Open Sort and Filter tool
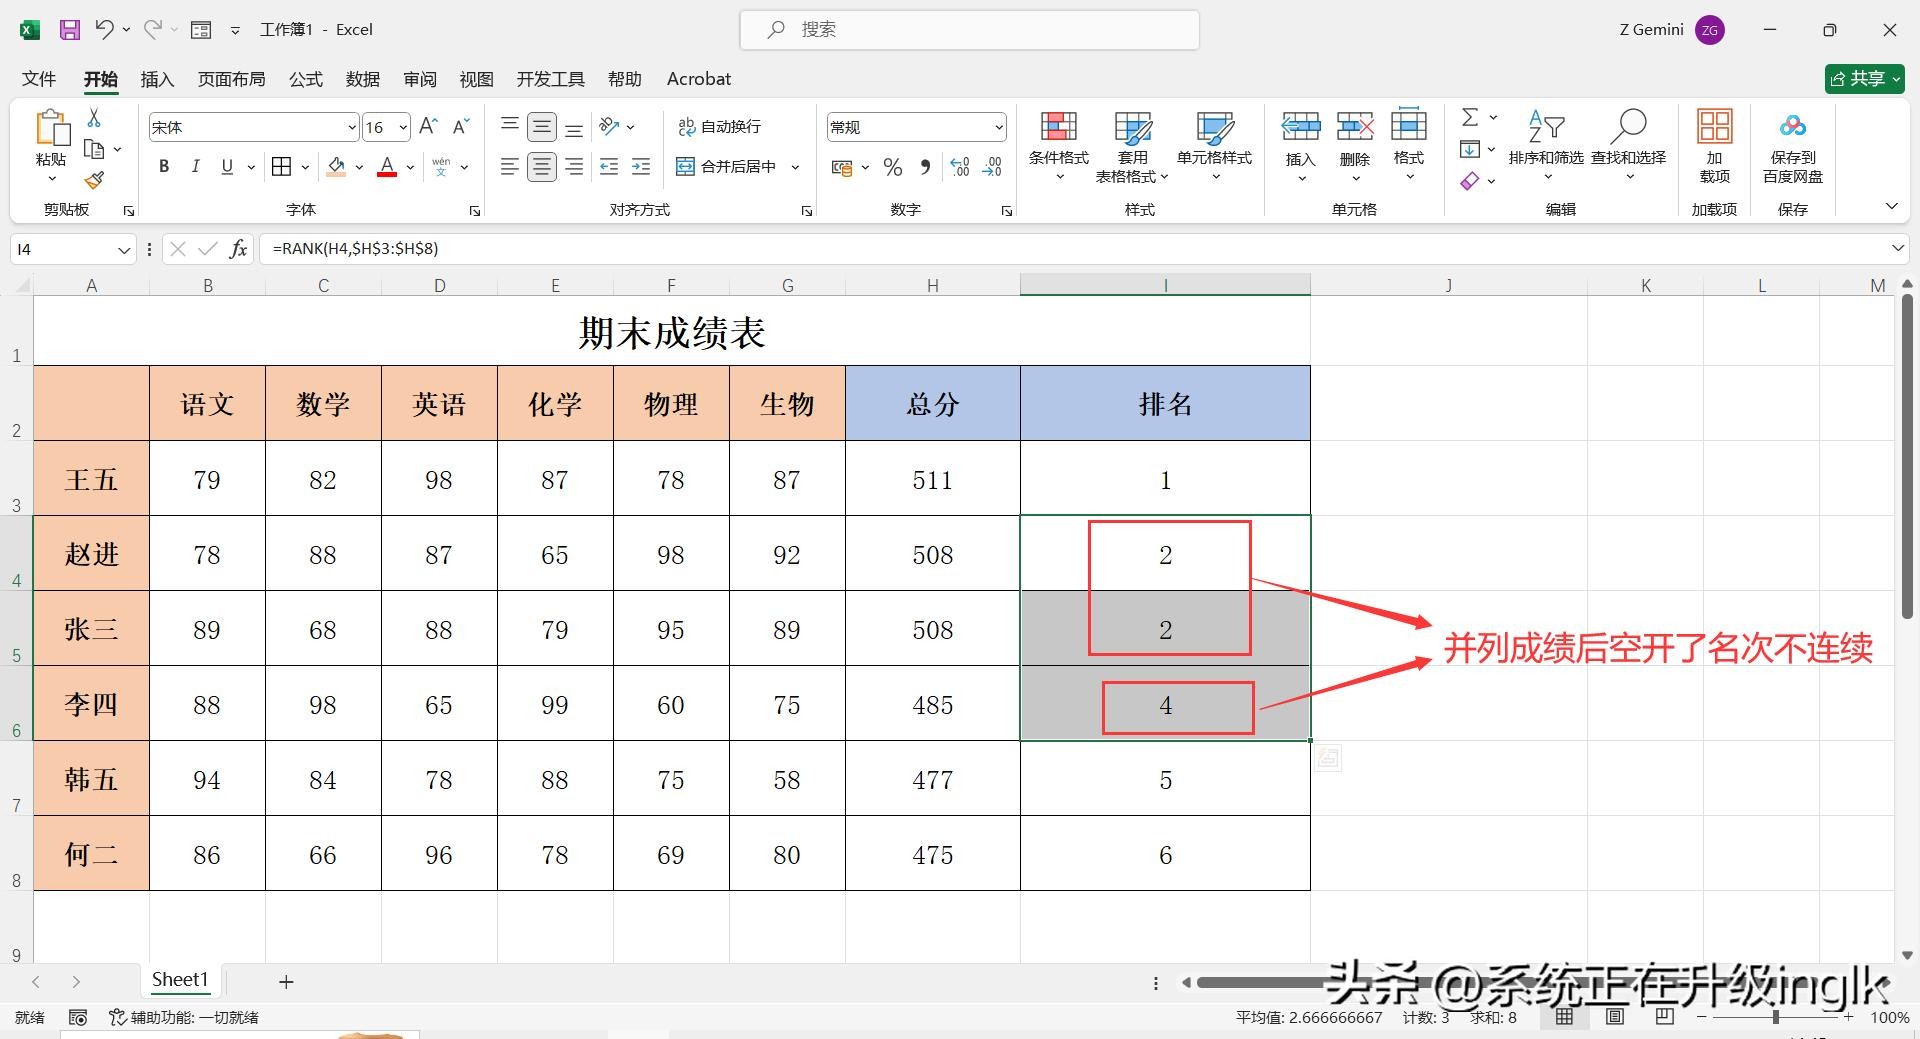The image size is (1920, 1039). tap(1545, 127)
